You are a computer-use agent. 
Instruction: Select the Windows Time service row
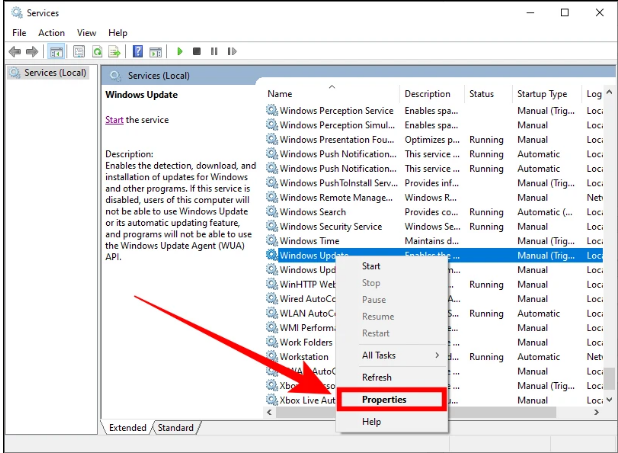[434, 240]
